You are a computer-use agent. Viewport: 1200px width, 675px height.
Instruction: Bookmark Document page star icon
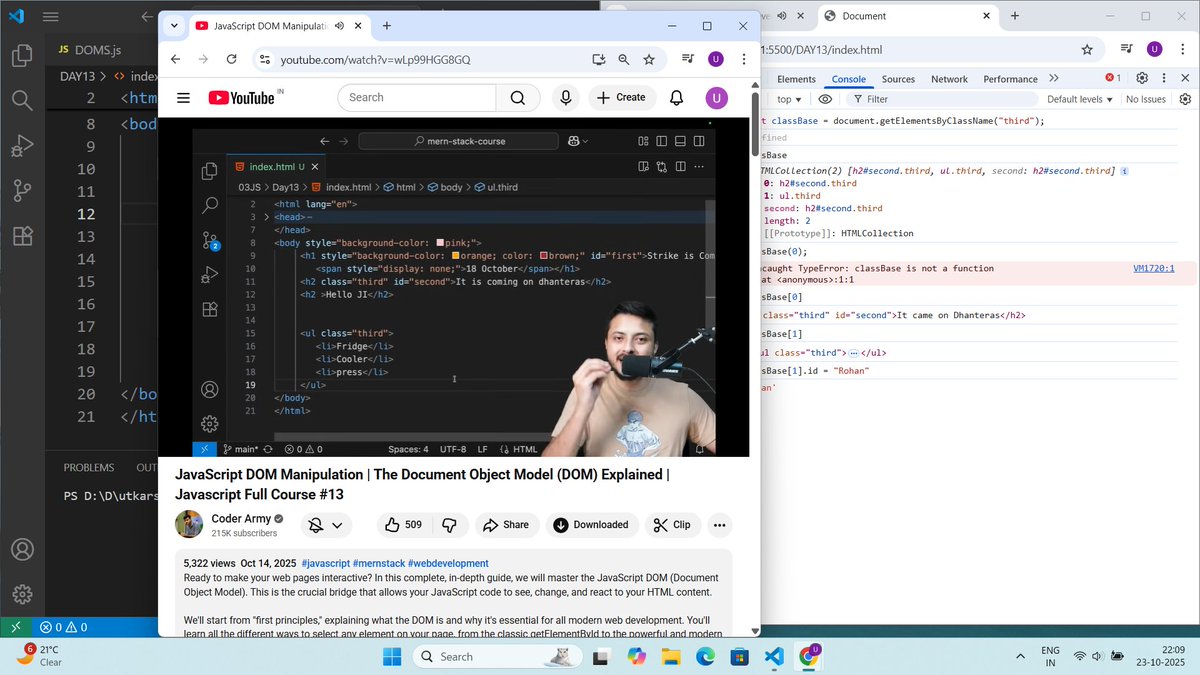[1087, 49]
